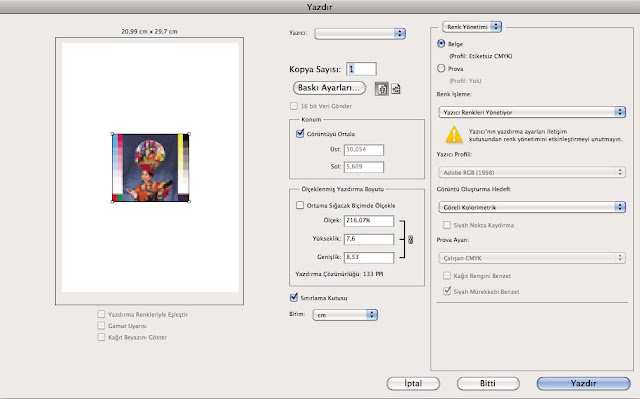
Task: Open the Adobe RGB (1998) profile dropdown
Action: (x=532, y=172)
